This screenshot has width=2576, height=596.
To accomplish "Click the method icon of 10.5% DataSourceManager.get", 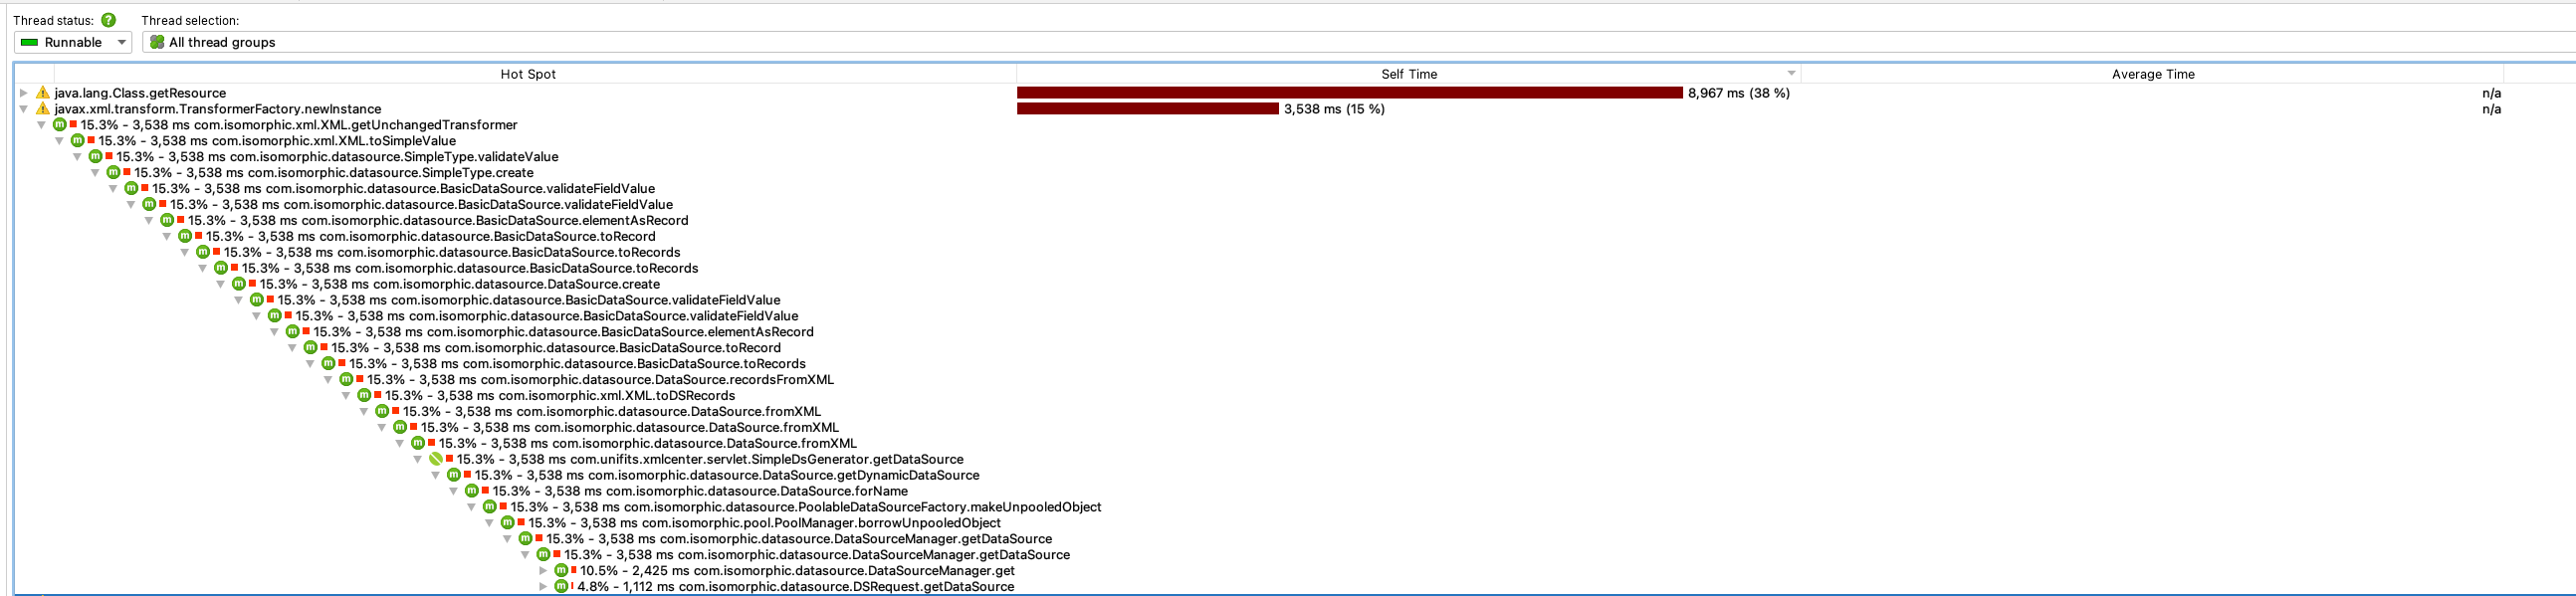I will pyautogui.click(x=561, y=571).
